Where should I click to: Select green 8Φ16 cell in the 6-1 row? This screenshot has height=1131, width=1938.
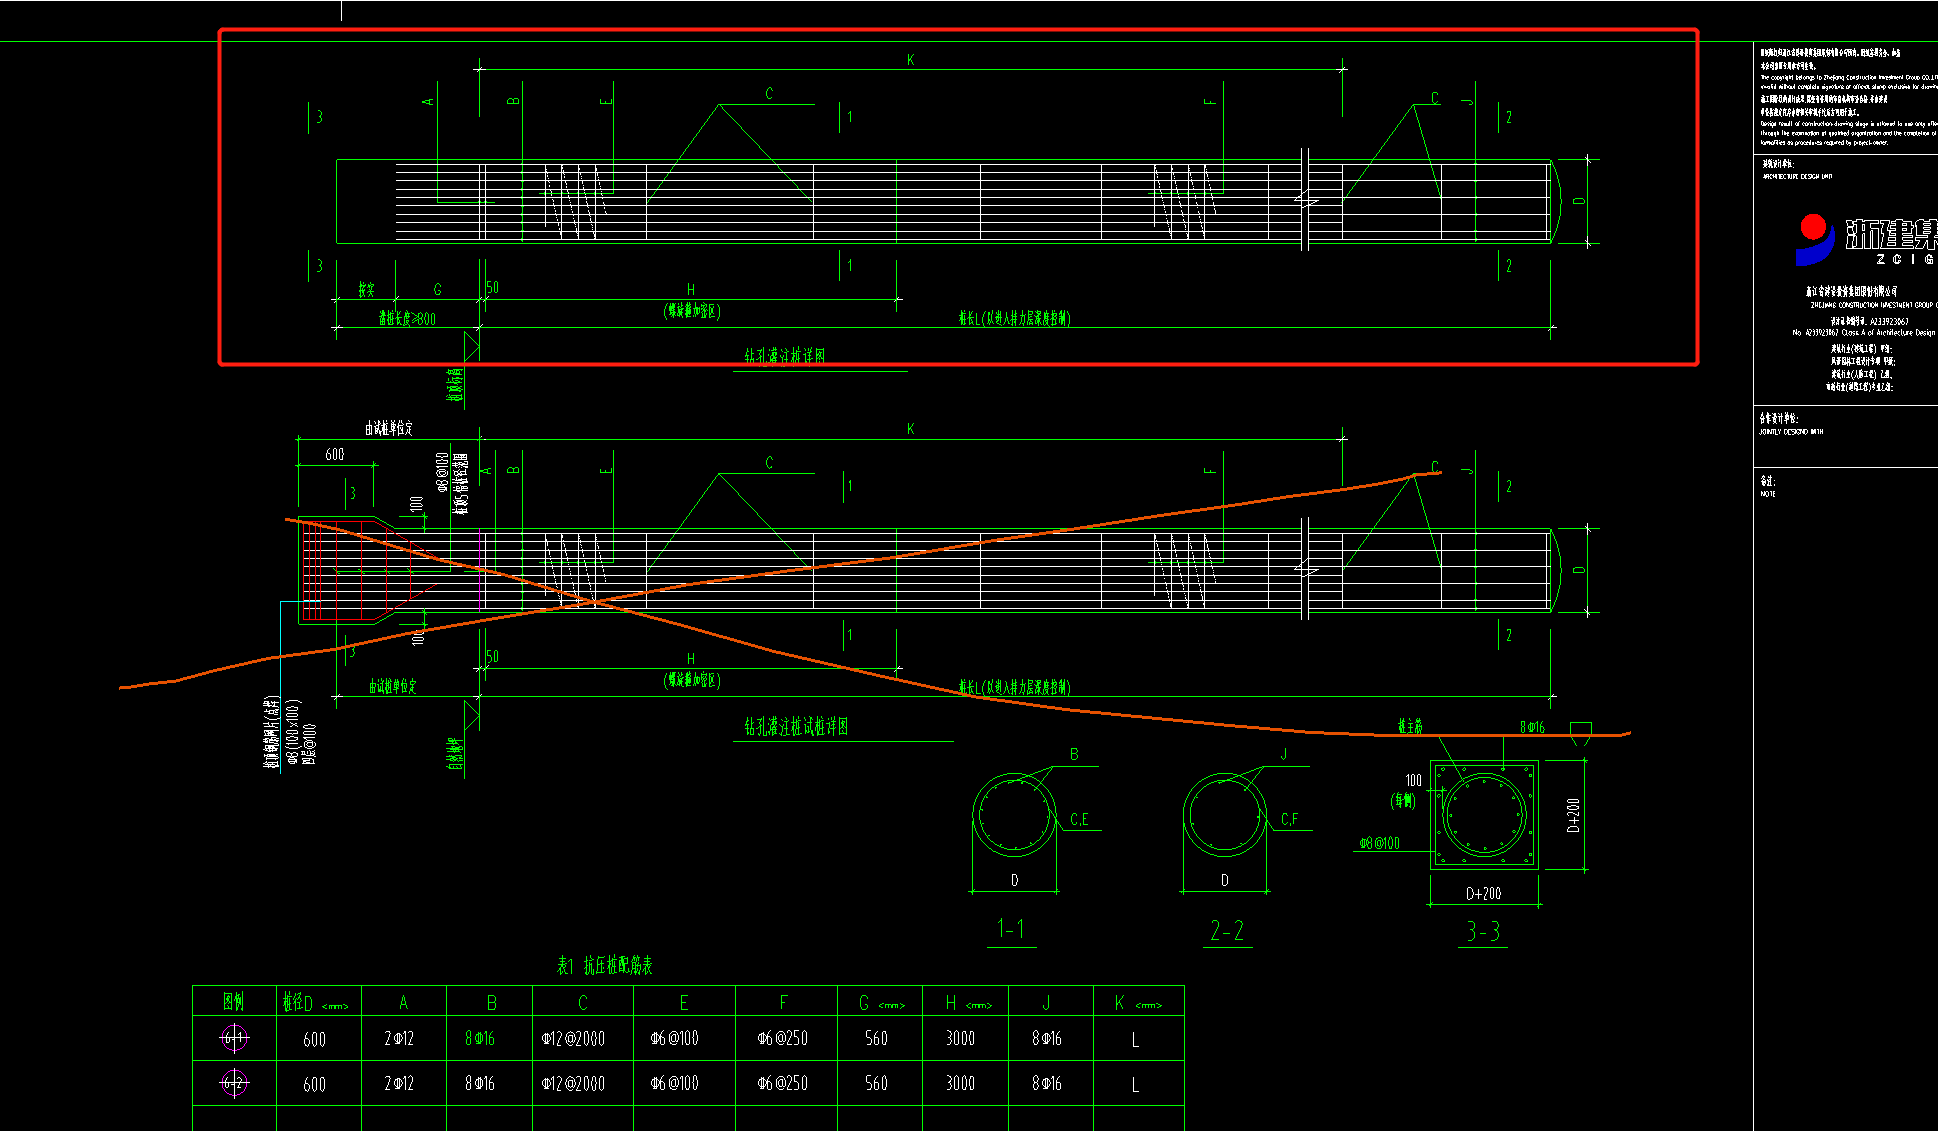[x=480, y=1039]
